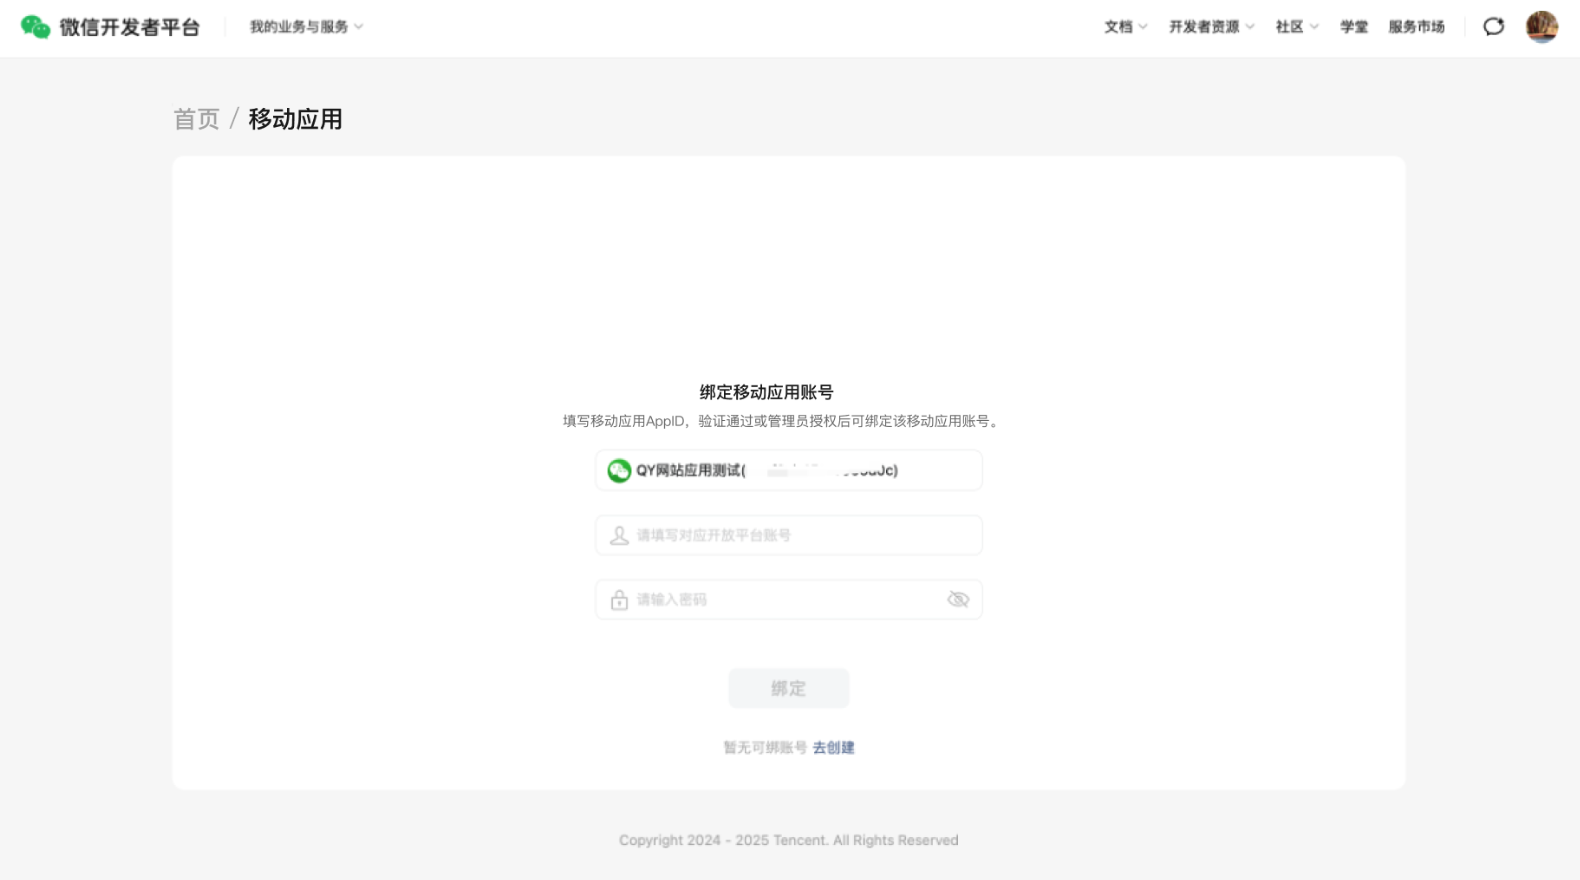Go to 学堂 in the top navigation
This screenshot has width=1580, height=880.
tap(1354, 27)
